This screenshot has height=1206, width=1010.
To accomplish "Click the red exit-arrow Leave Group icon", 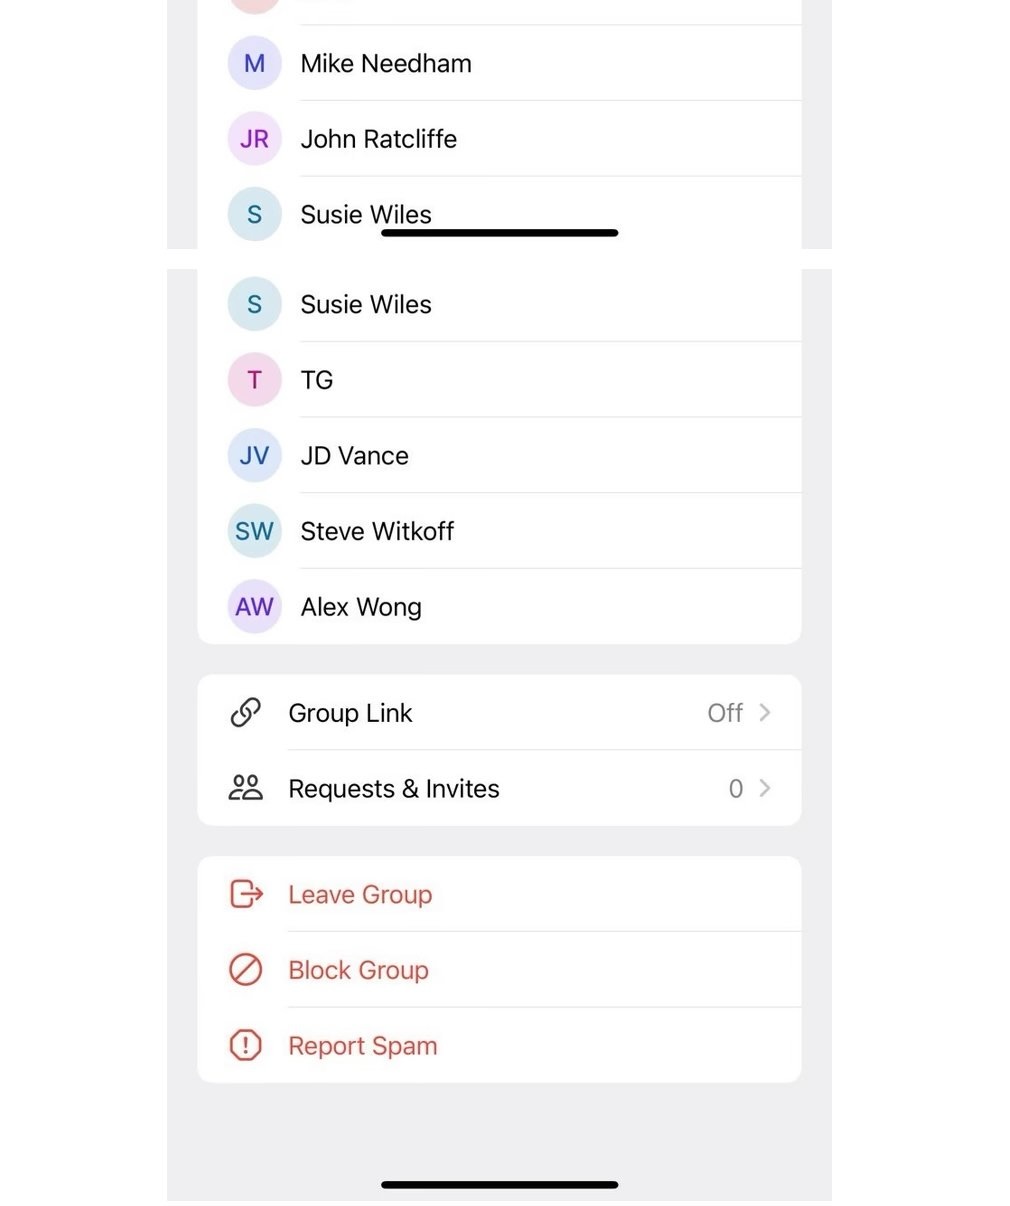I will pyautogui.click(x=246, y=894).
